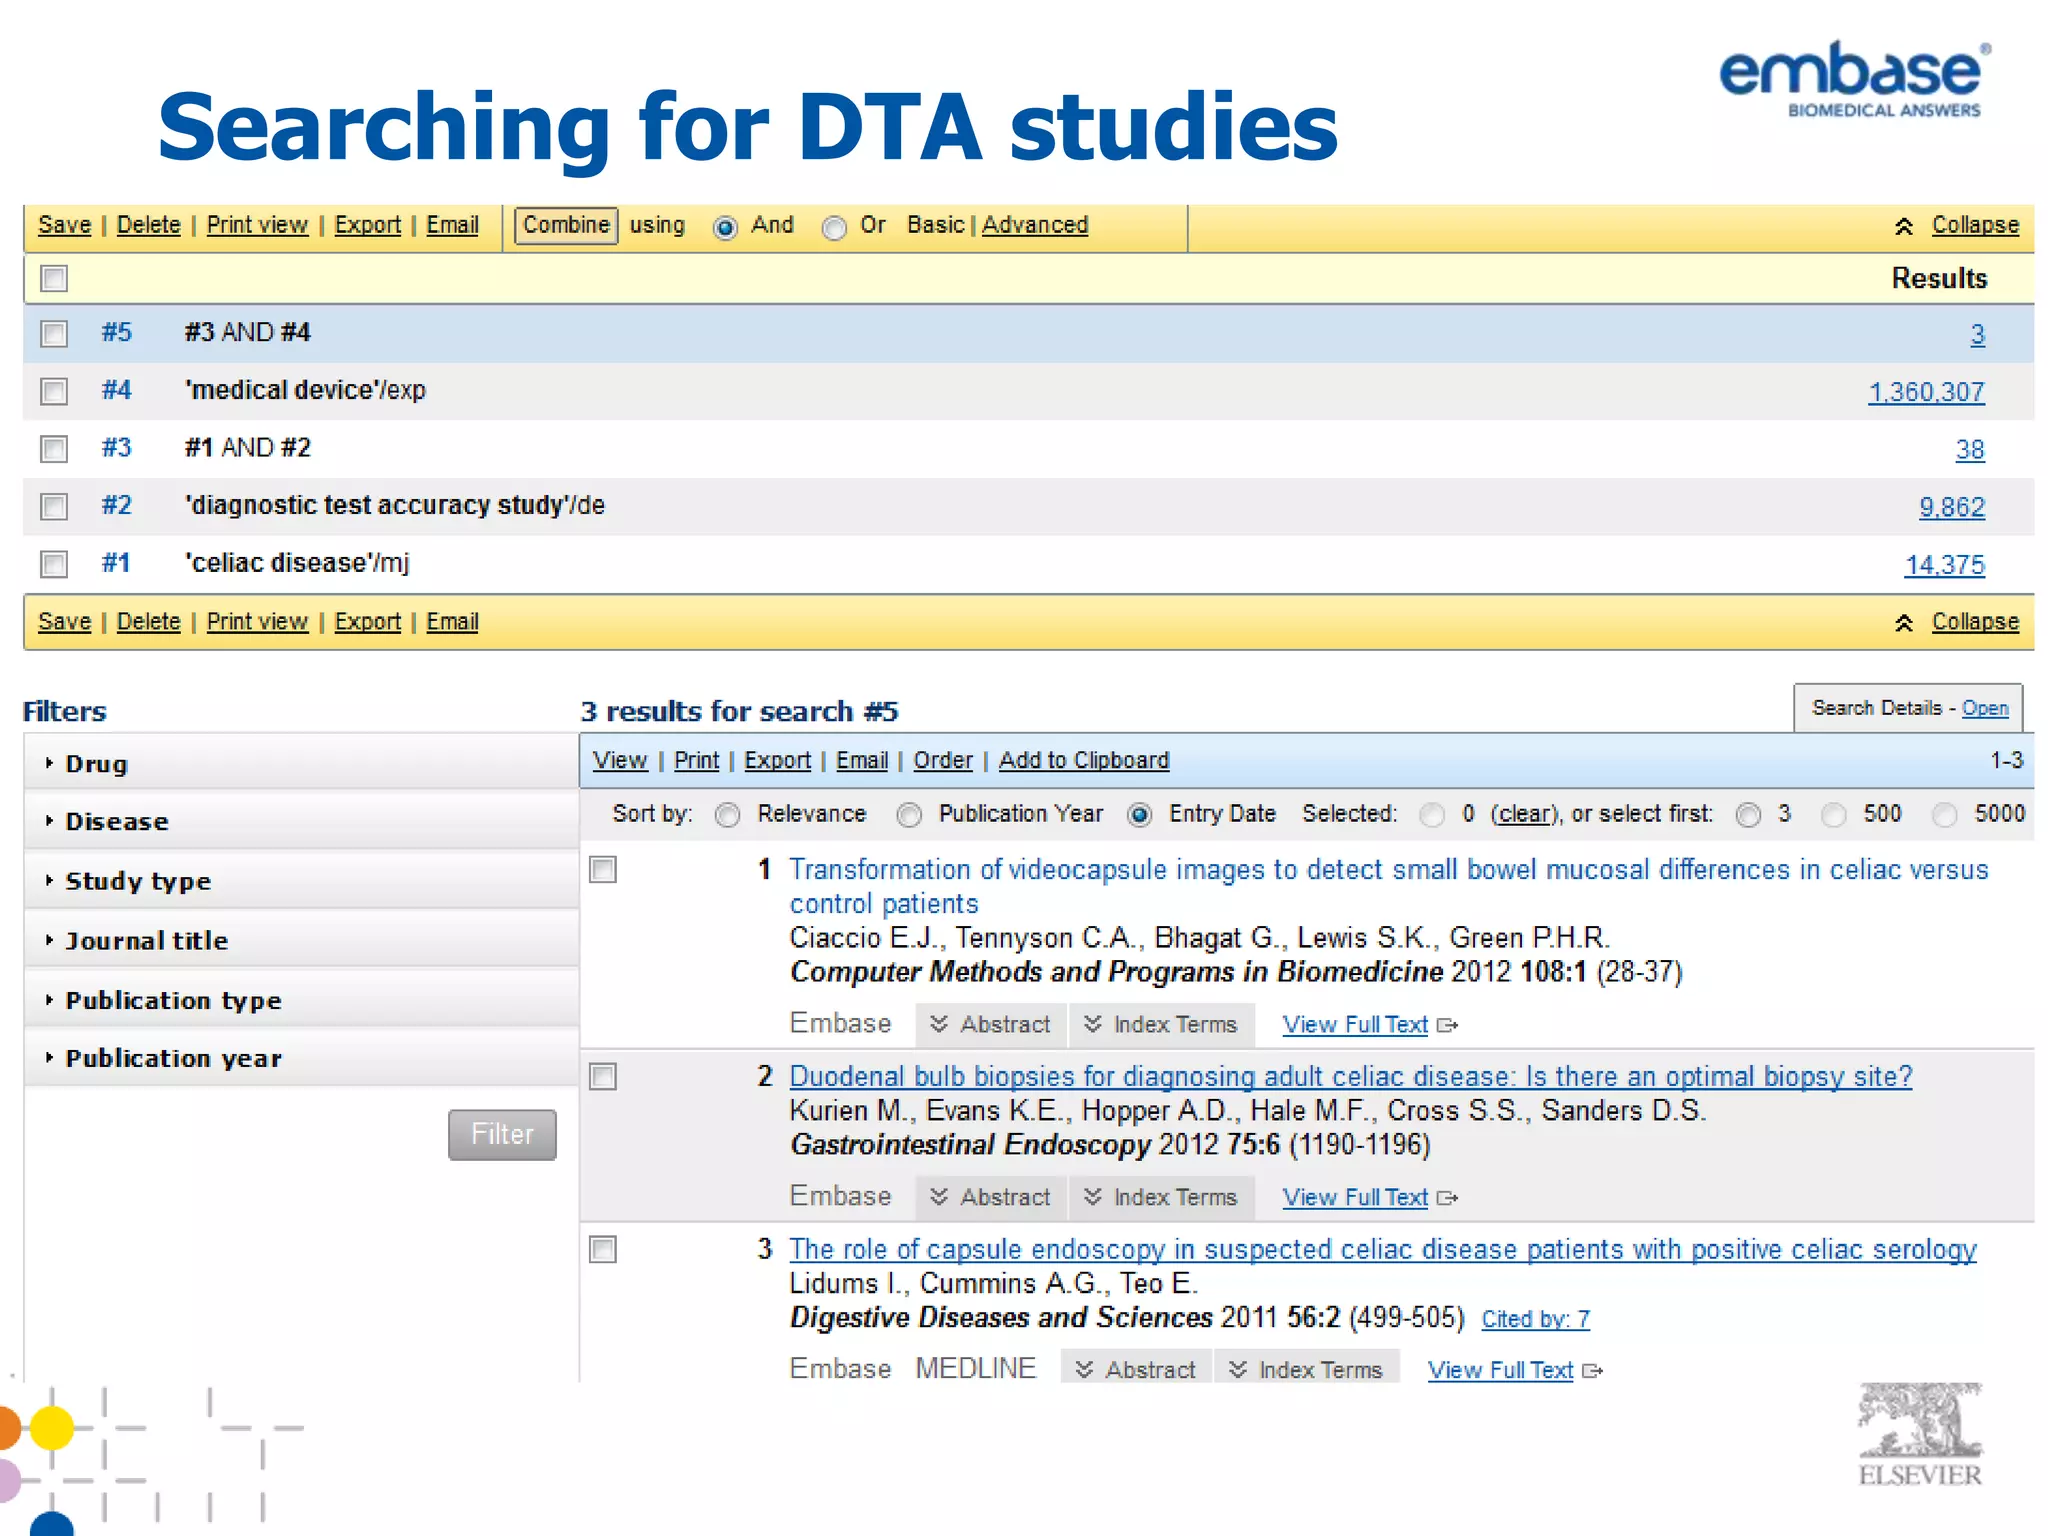The image size is (2048, 1536).
Task: Check the box for search #5
Action: coord(54,333)
